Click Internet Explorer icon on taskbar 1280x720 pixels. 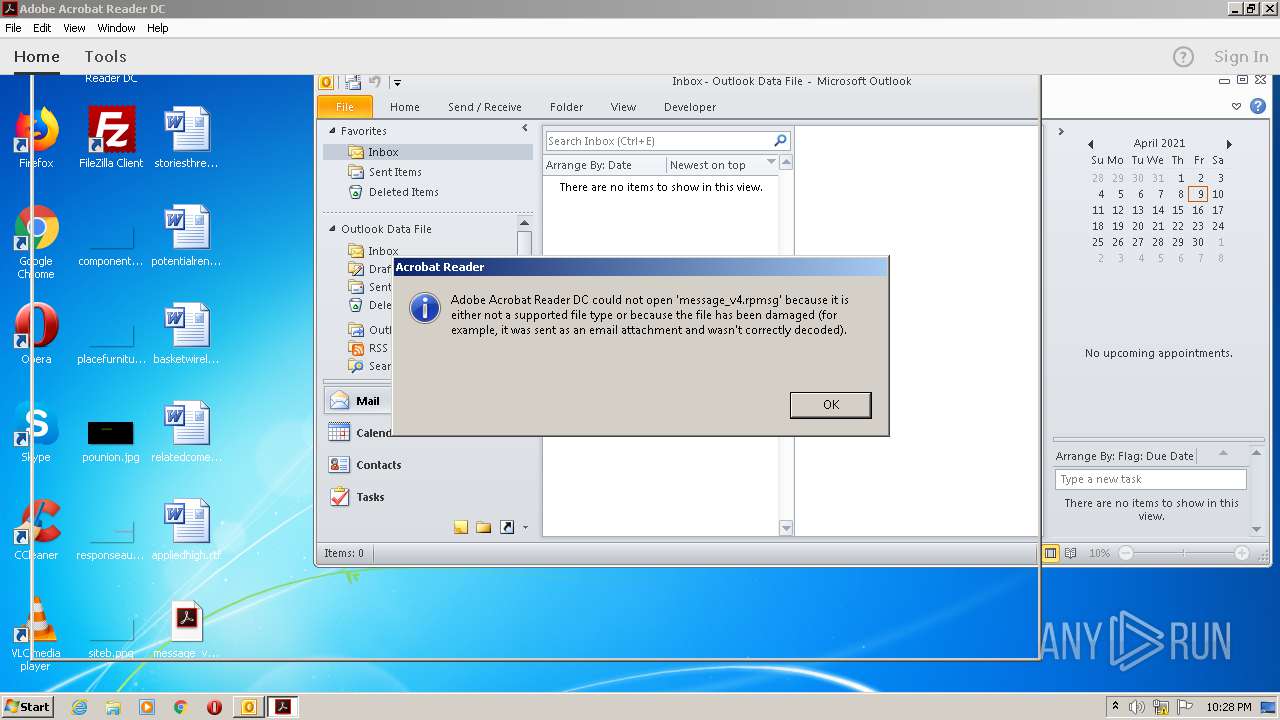(x=79, y=707)
